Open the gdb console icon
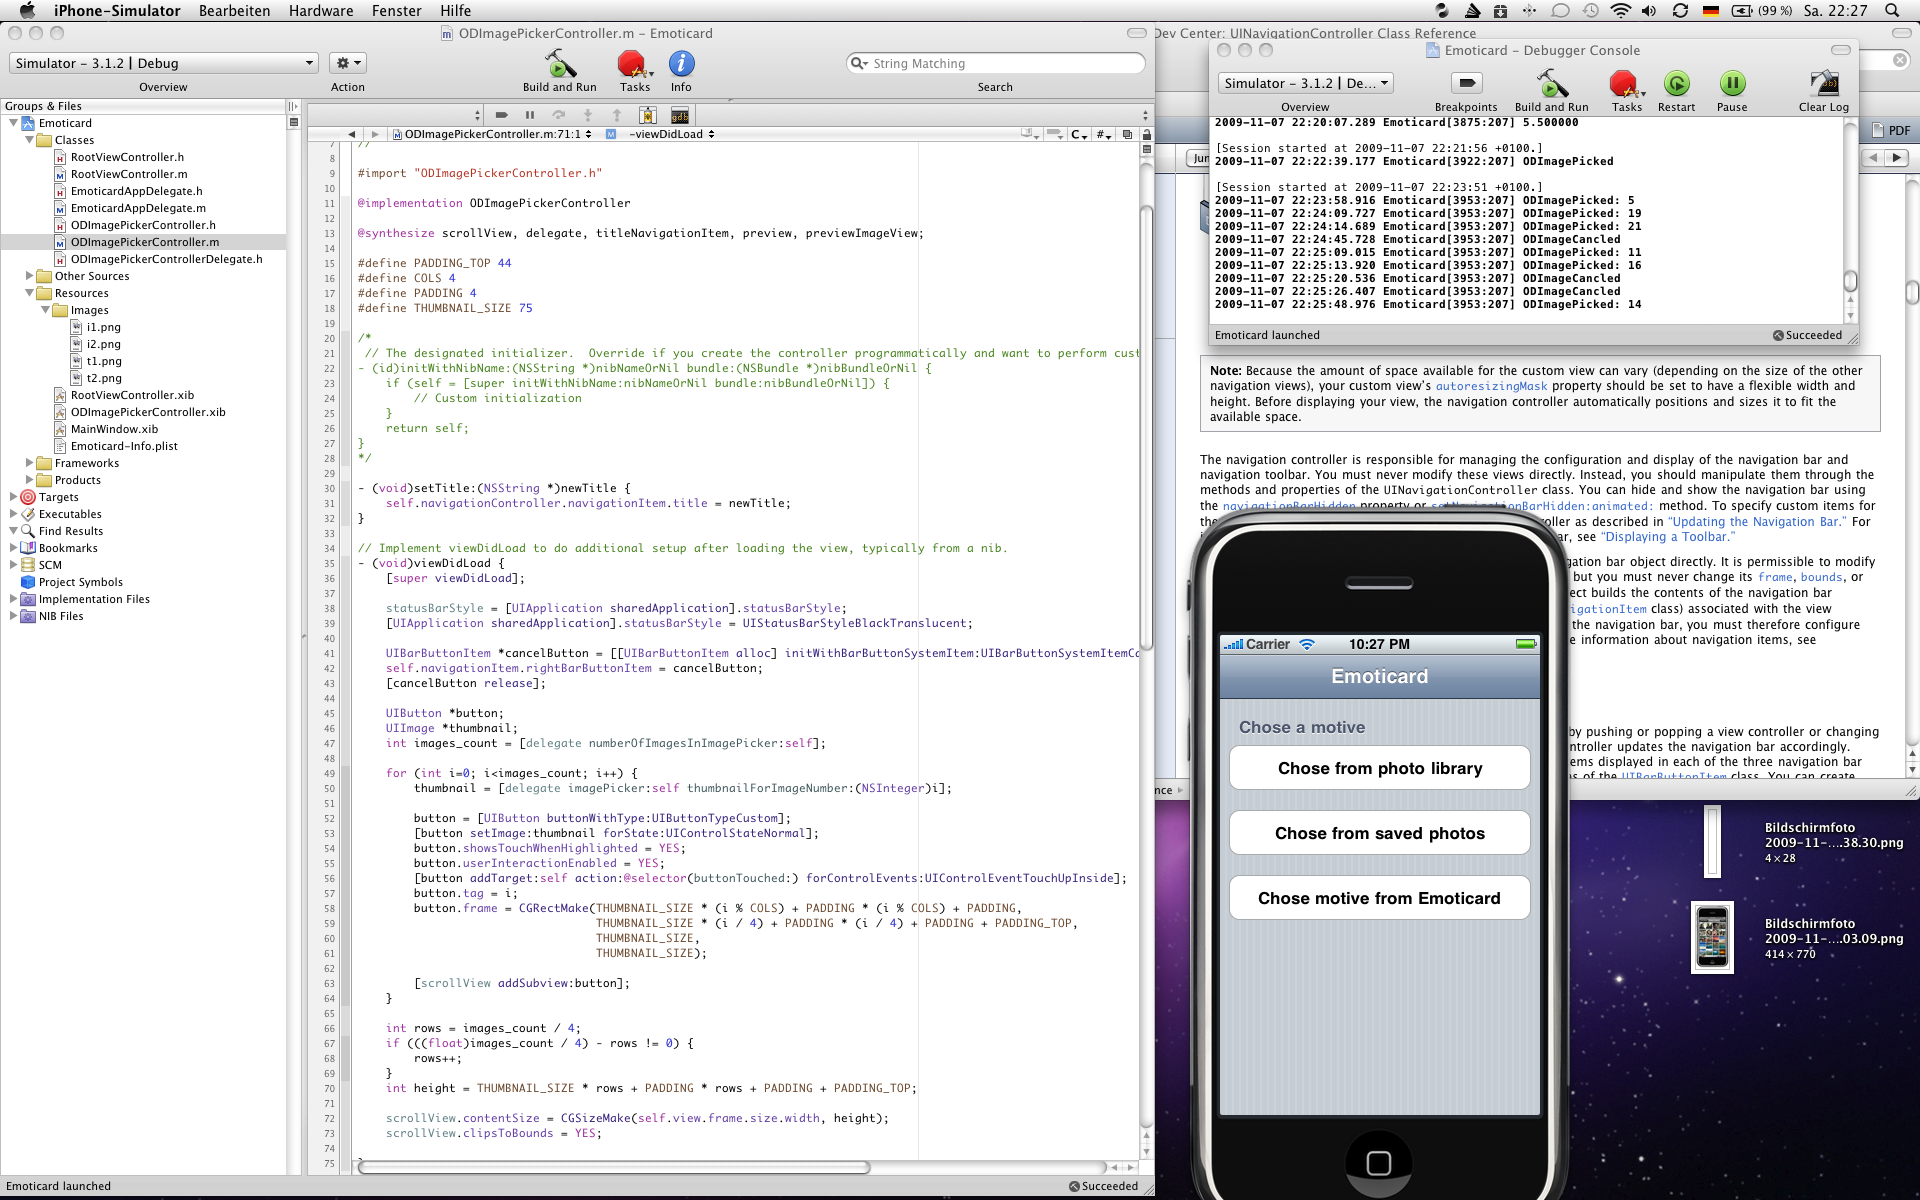Screen dimensions: 1920x1200 (x=679, y=115)
